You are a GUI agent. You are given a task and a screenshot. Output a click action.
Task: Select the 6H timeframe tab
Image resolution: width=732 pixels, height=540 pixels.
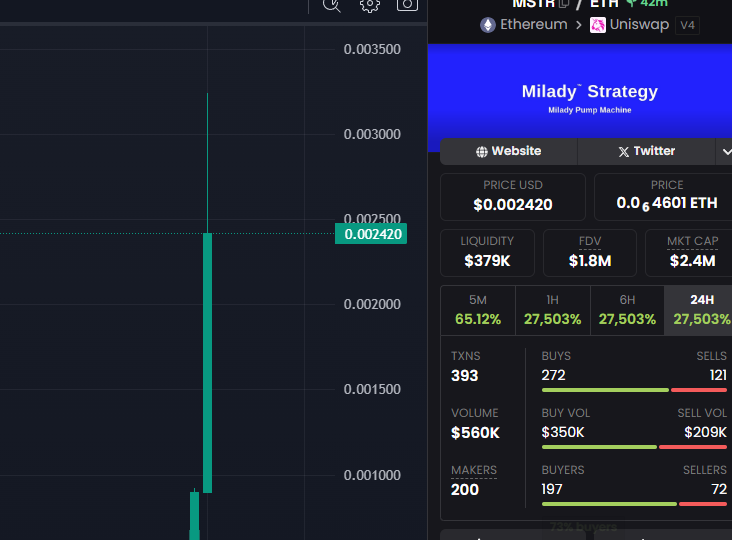(x=627, y=310)
